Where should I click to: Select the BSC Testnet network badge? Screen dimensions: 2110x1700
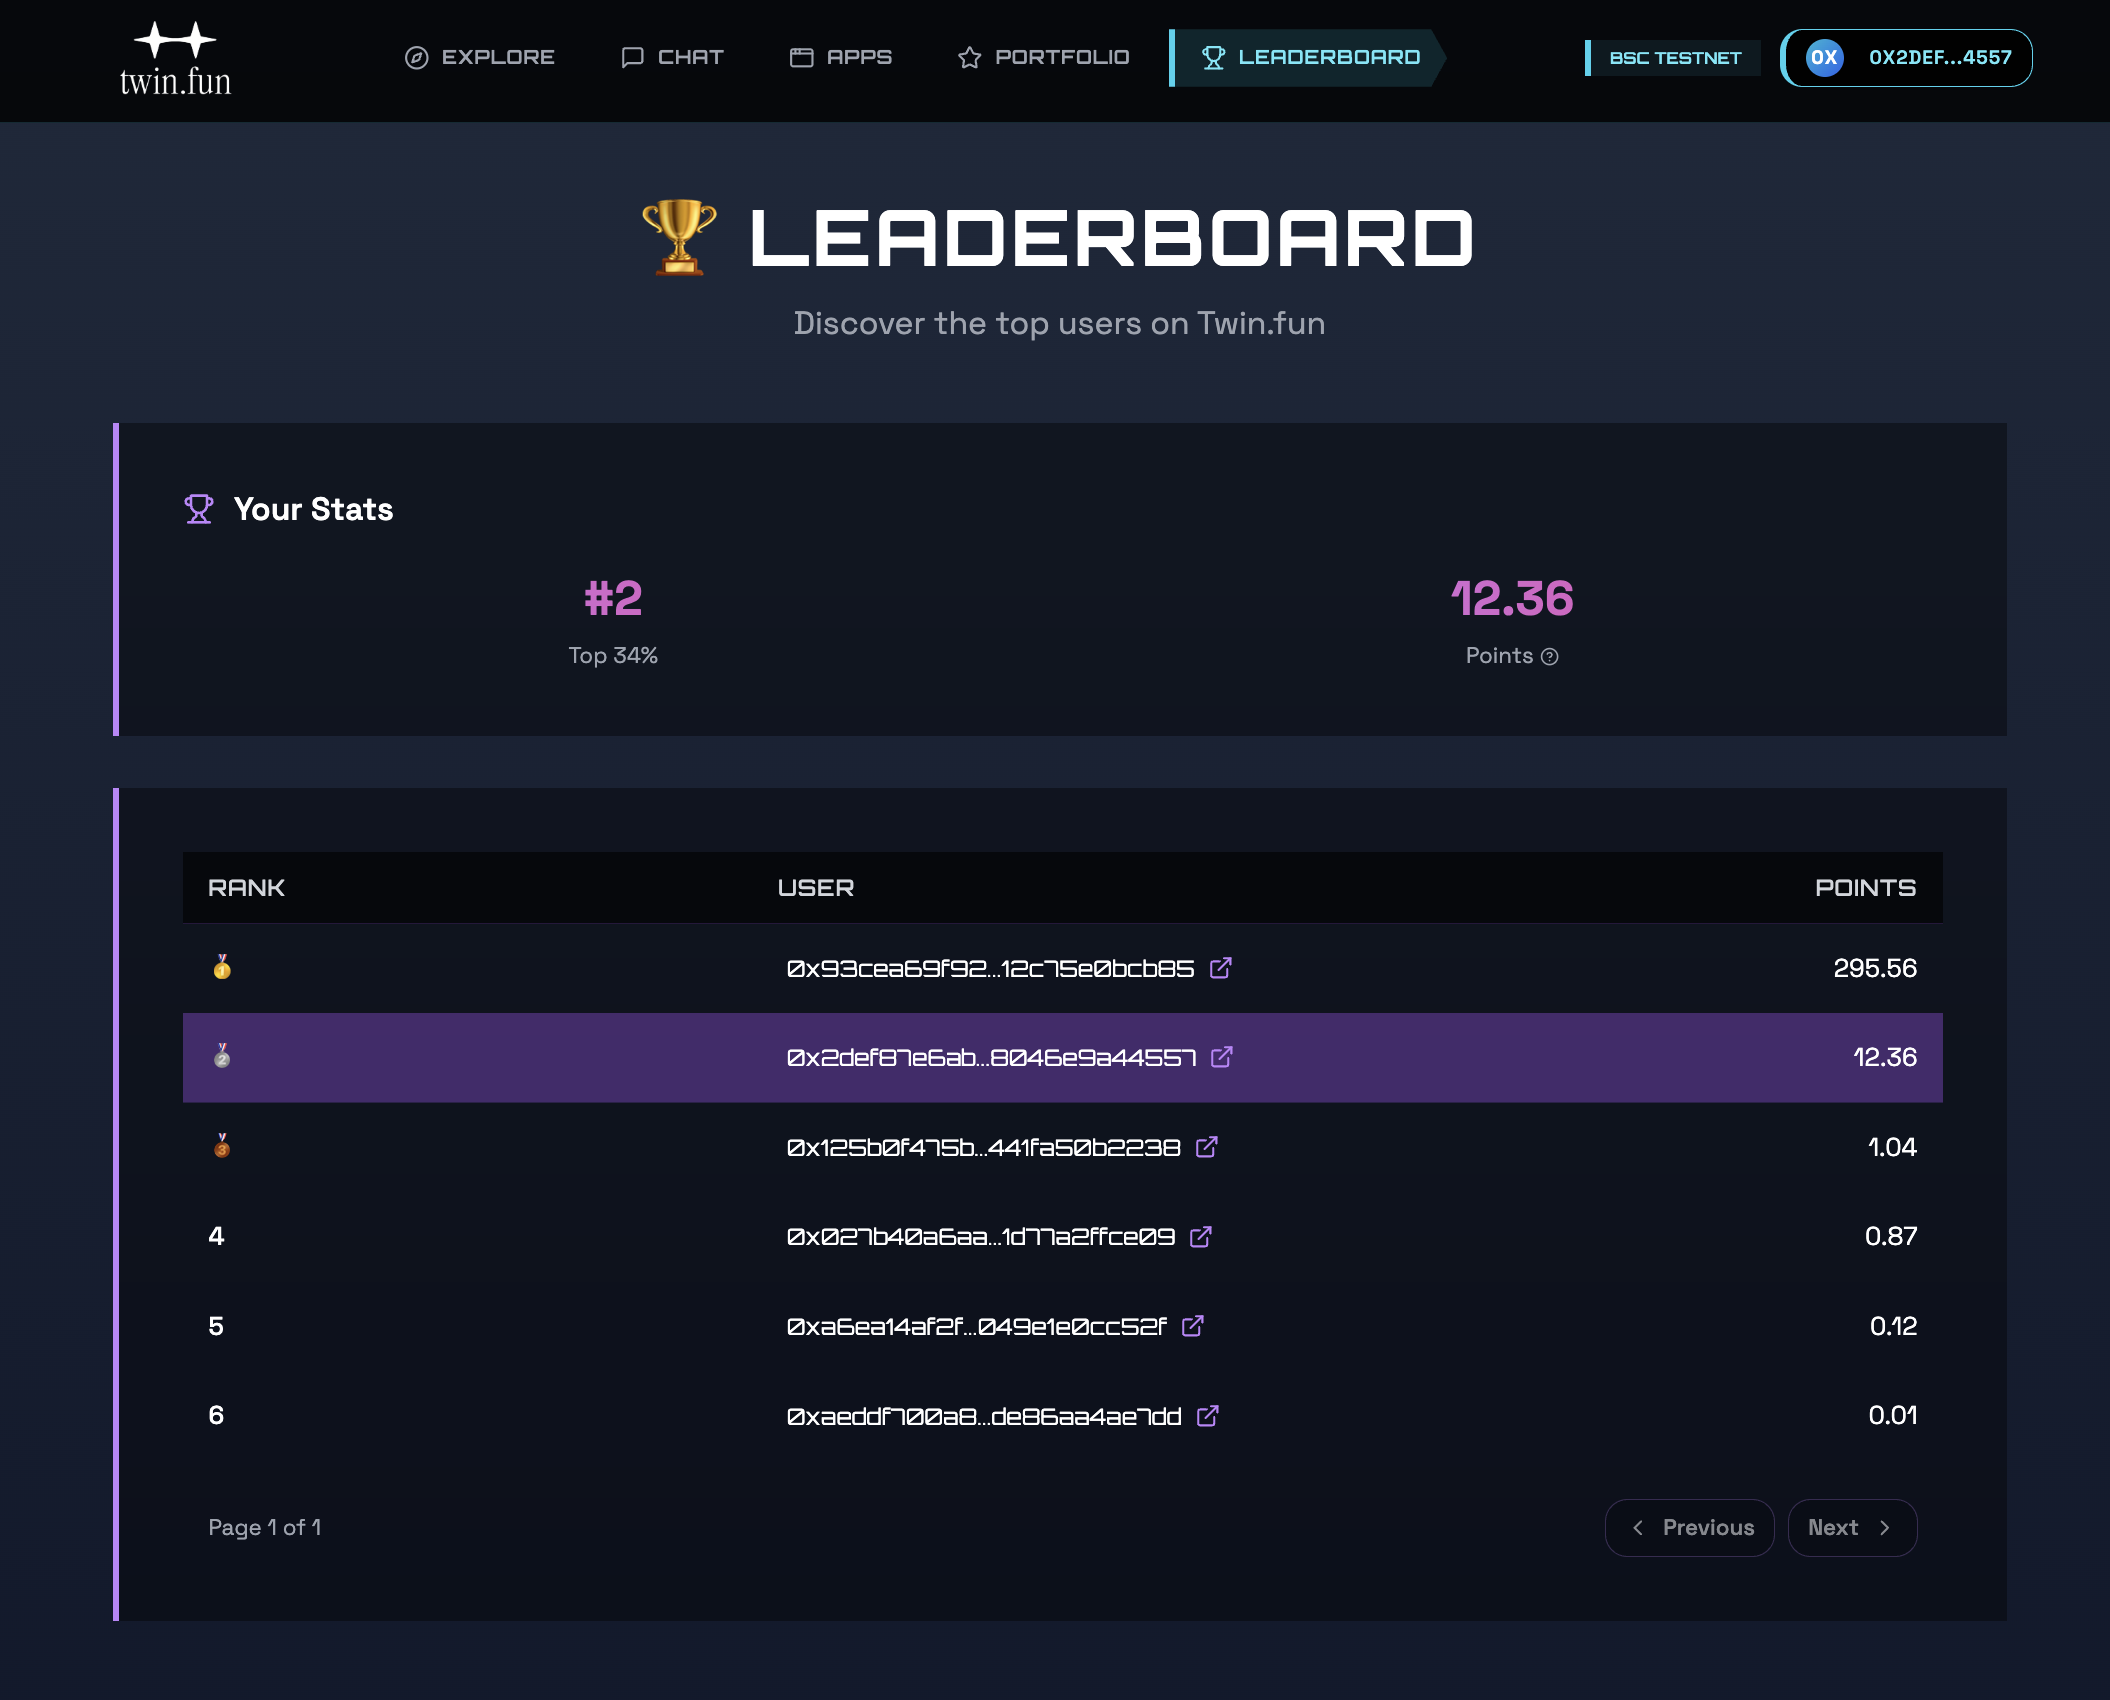pyautogui.click(x=1673, y=58)
